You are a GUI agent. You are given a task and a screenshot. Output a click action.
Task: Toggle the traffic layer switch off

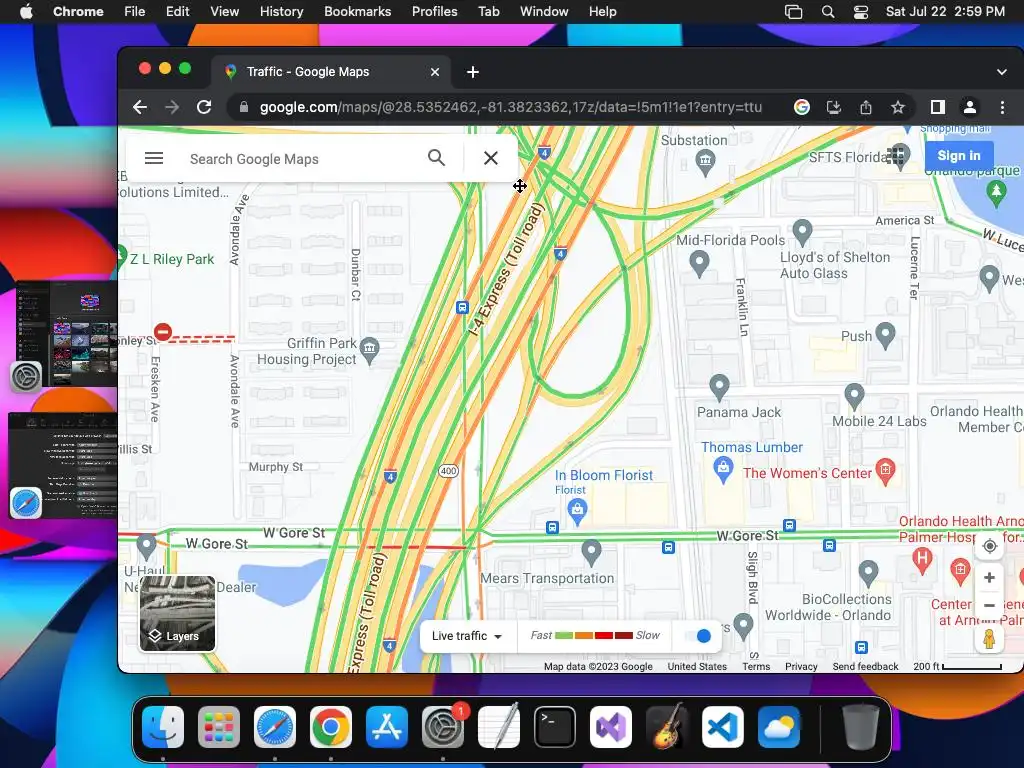pos(697,635)
